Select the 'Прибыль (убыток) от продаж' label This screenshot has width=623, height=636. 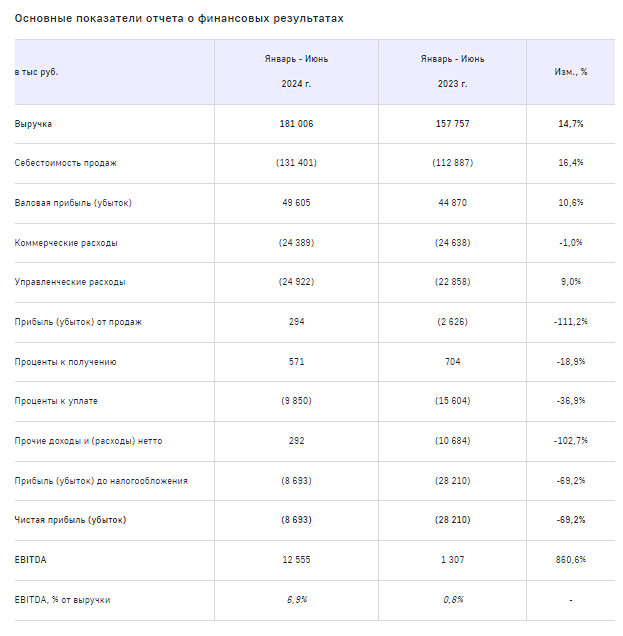click(x=78, y=322)
